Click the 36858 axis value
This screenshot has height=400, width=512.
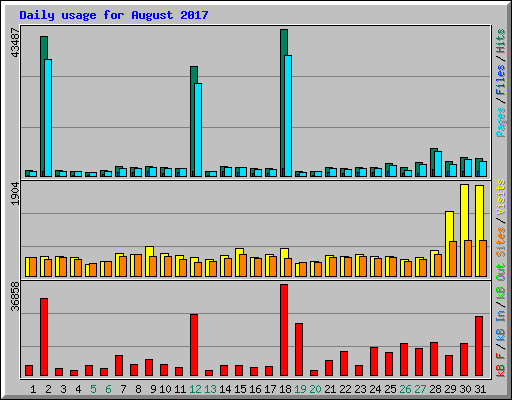15,296
